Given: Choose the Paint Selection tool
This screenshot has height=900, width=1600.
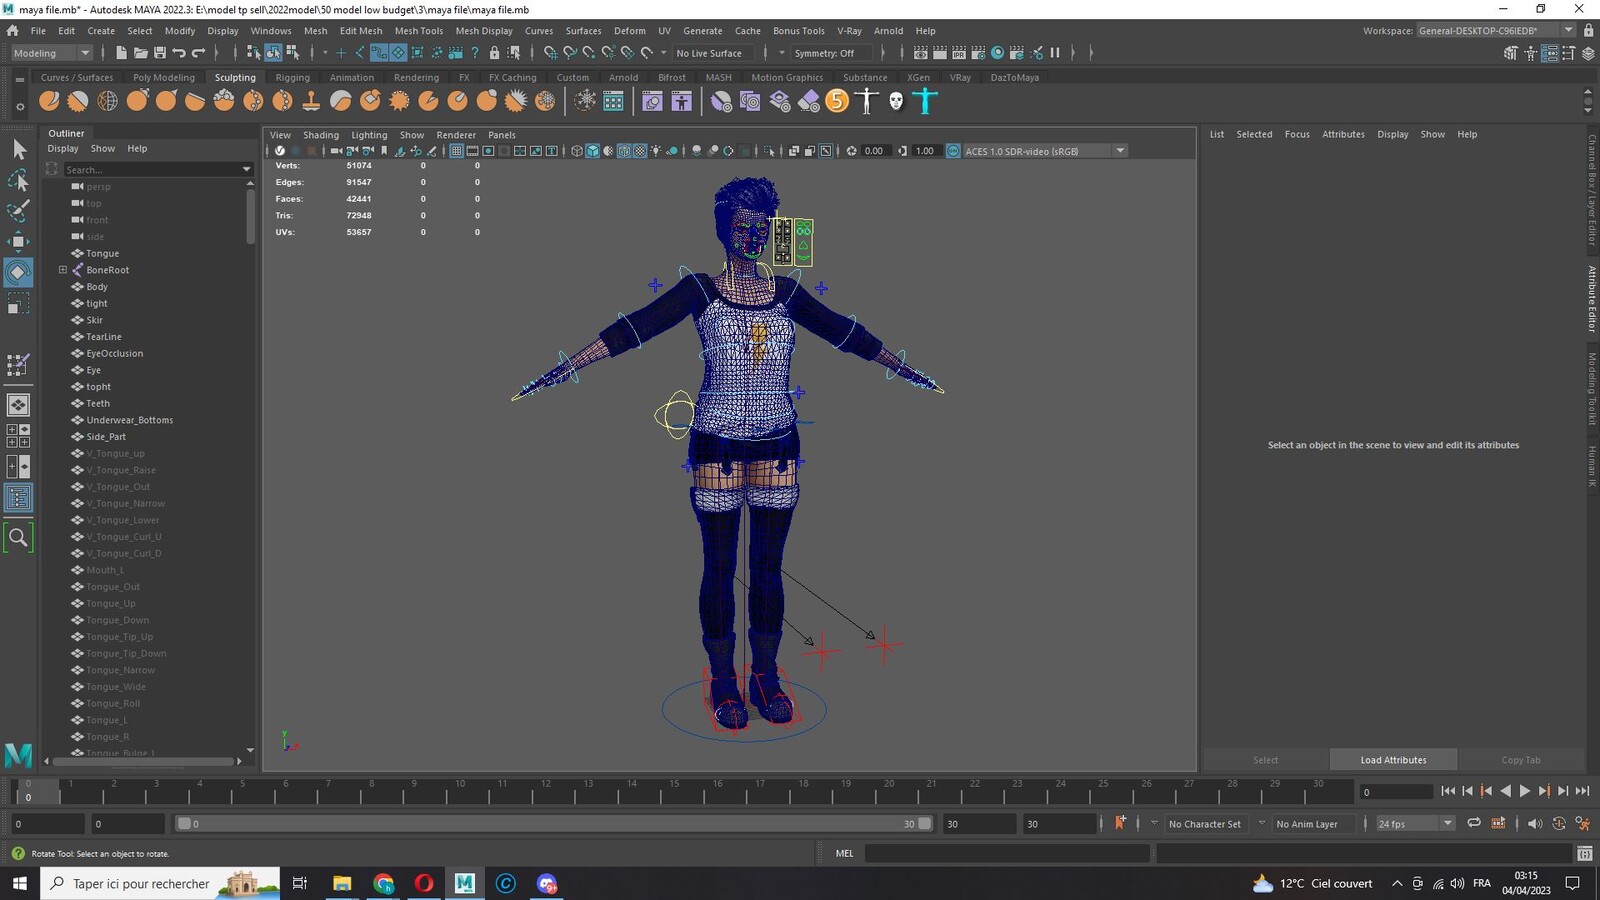Looking at the screenshot, I should click(x=18, y=211).
